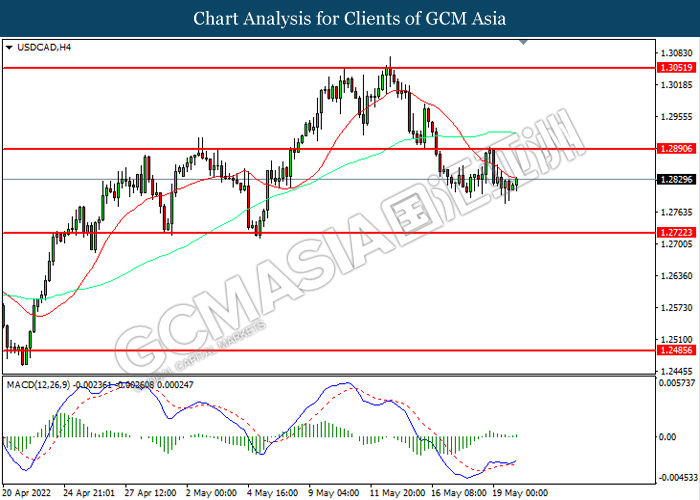Click the 1.24455 price axis value
Image resolution: width=700 pixels, height=500 pixels.
click(x=676, y=371)
